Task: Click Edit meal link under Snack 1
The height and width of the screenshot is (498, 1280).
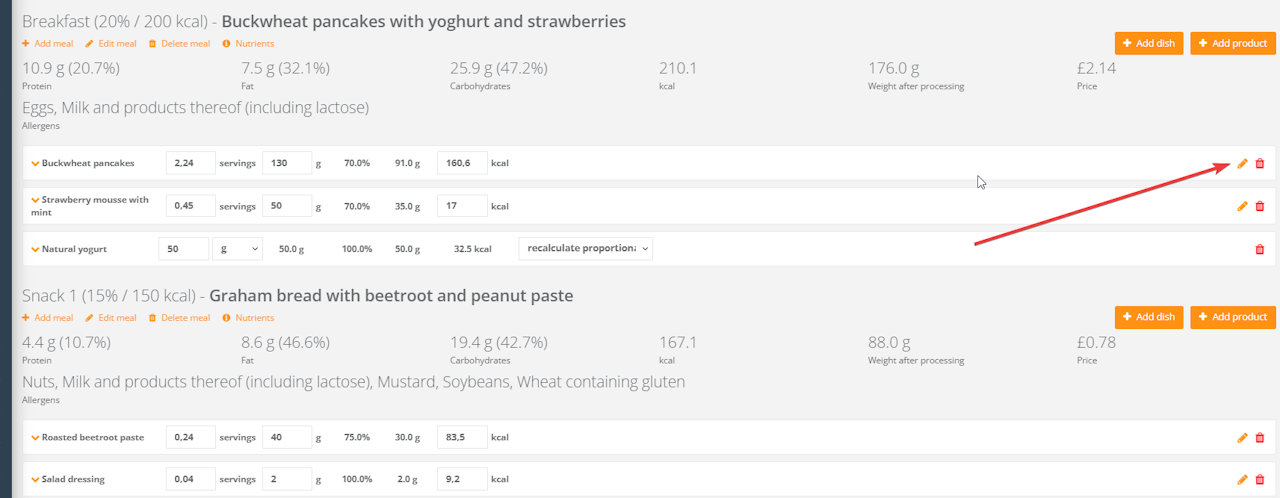Action: click(x=110, y=318)
